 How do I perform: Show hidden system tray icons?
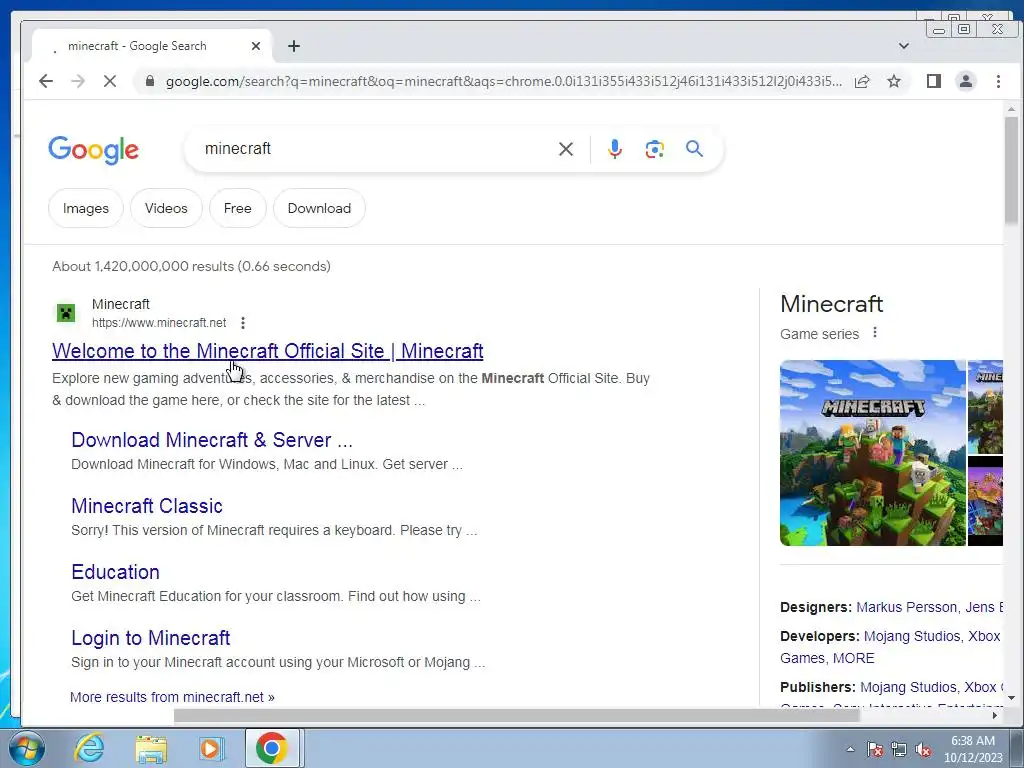[x=850, y=750]
